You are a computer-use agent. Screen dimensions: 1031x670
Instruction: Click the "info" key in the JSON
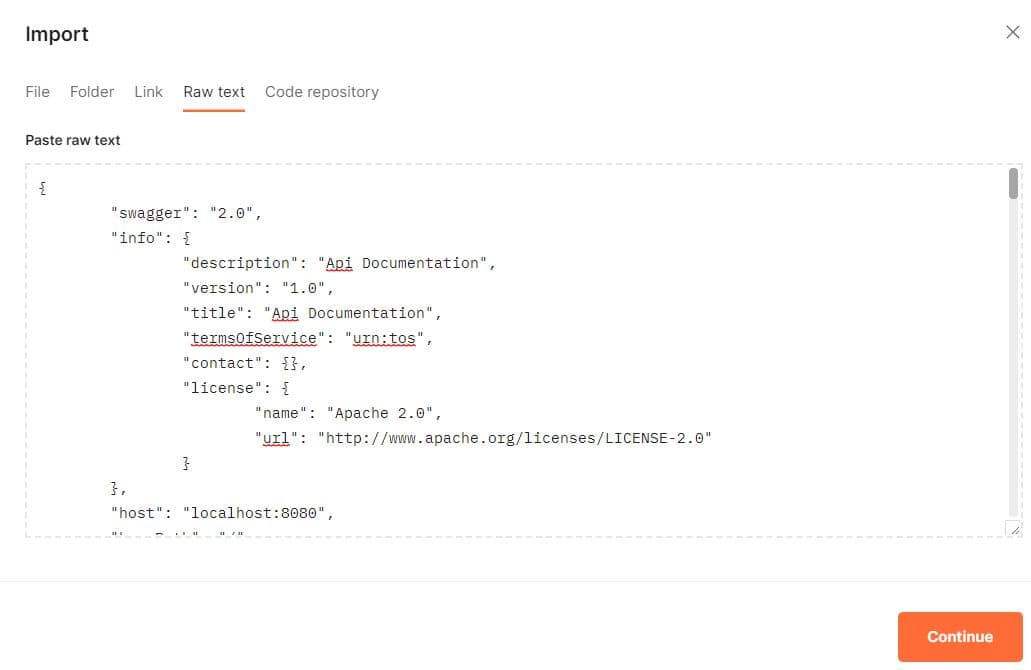click(138, 238)
